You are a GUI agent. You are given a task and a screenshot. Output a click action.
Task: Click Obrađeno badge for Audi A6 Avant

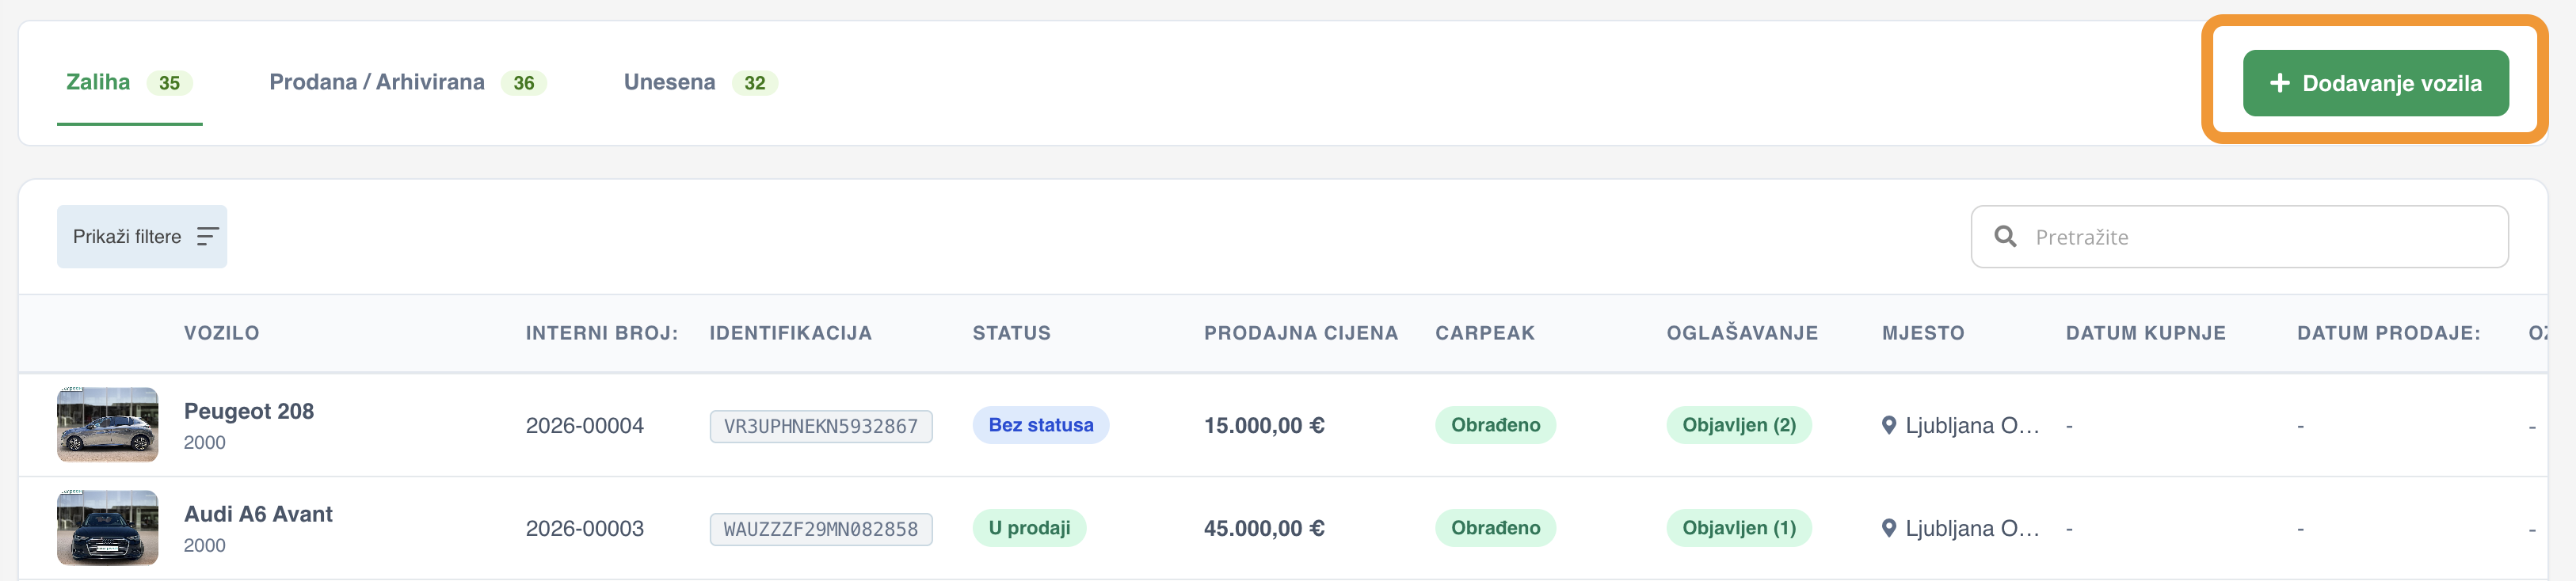coord(1495,528)
